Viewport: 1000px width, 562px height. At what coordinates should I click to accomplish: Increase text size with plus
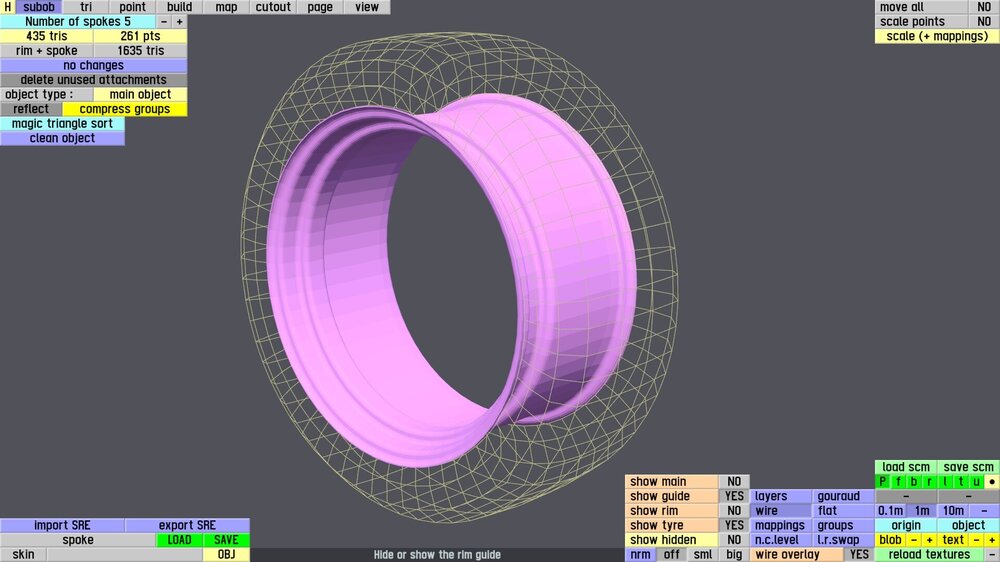992,540
